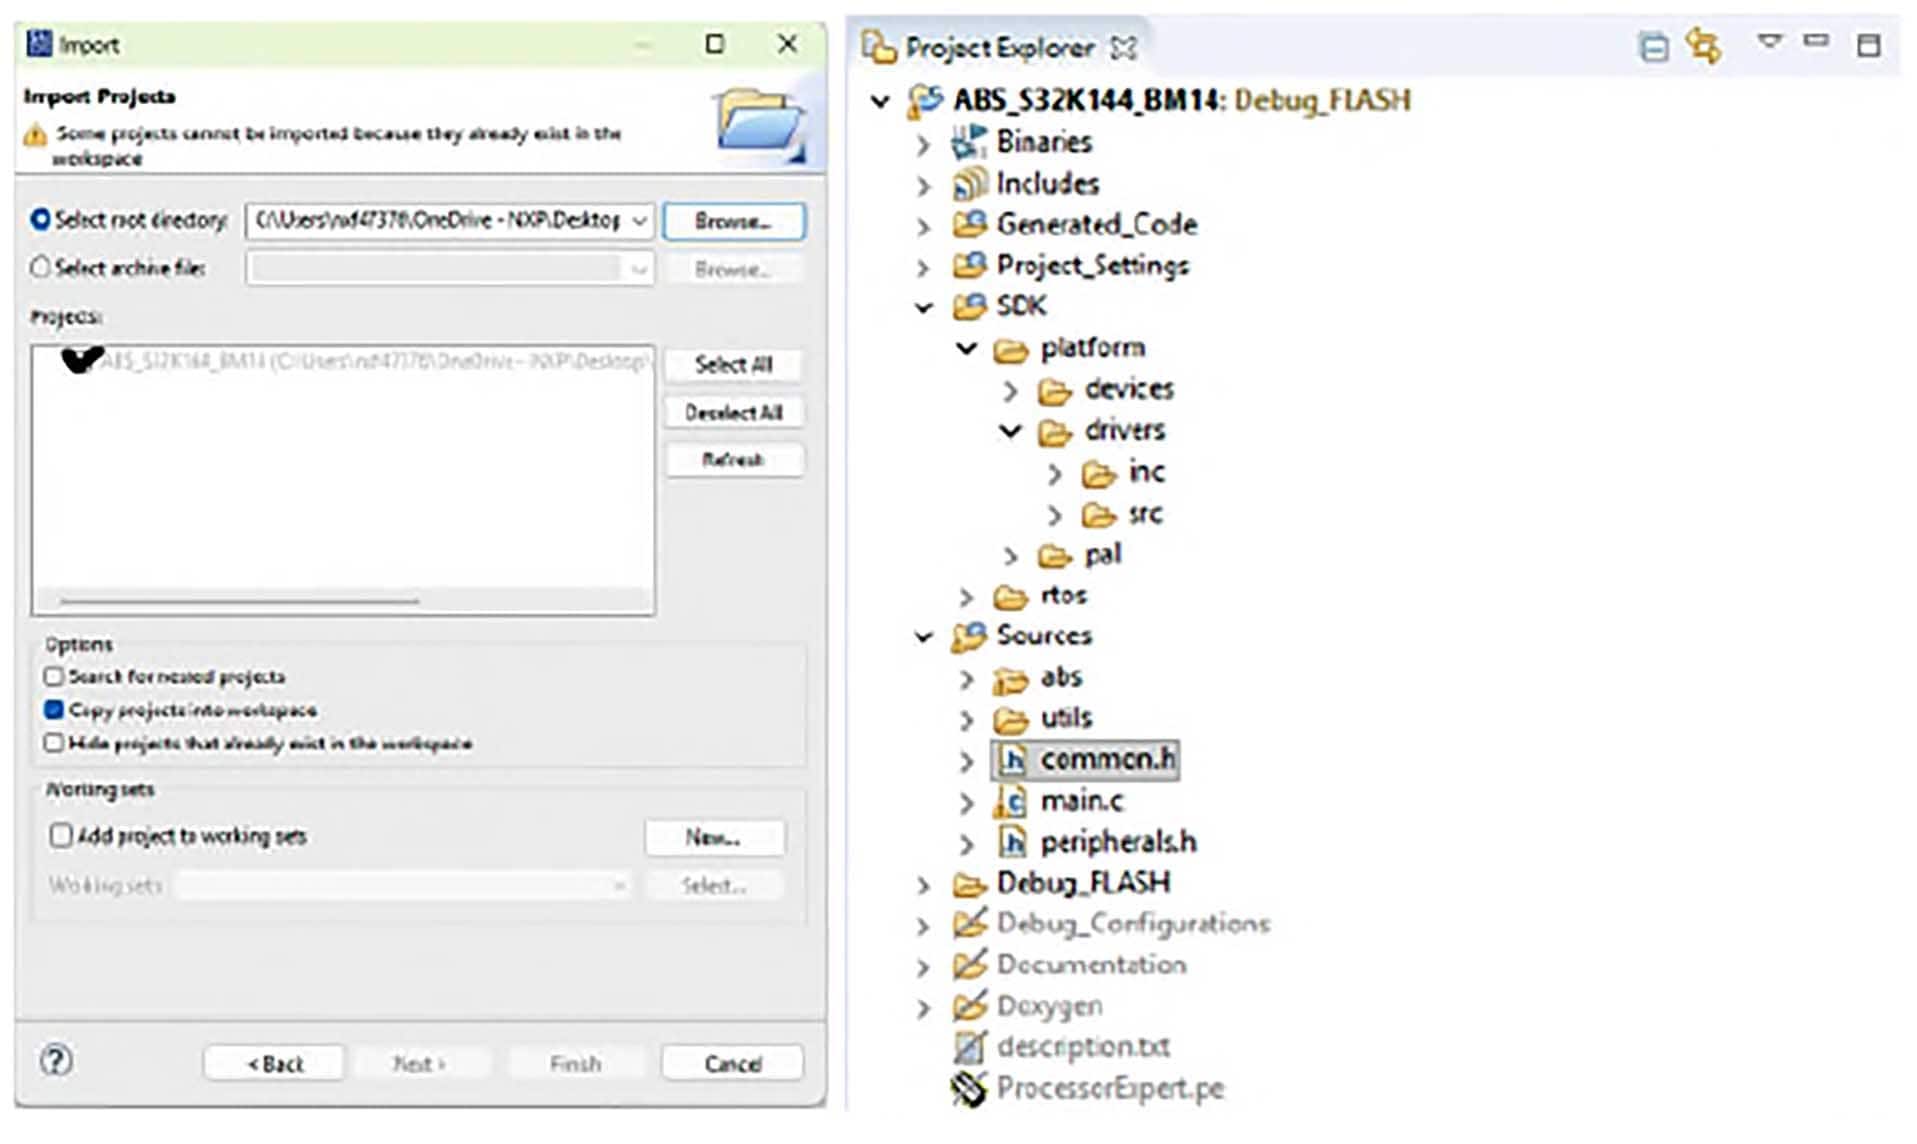Click the platform folder icon
This screenshot has width=1917, height=1144.
[x=1010, y=349]
